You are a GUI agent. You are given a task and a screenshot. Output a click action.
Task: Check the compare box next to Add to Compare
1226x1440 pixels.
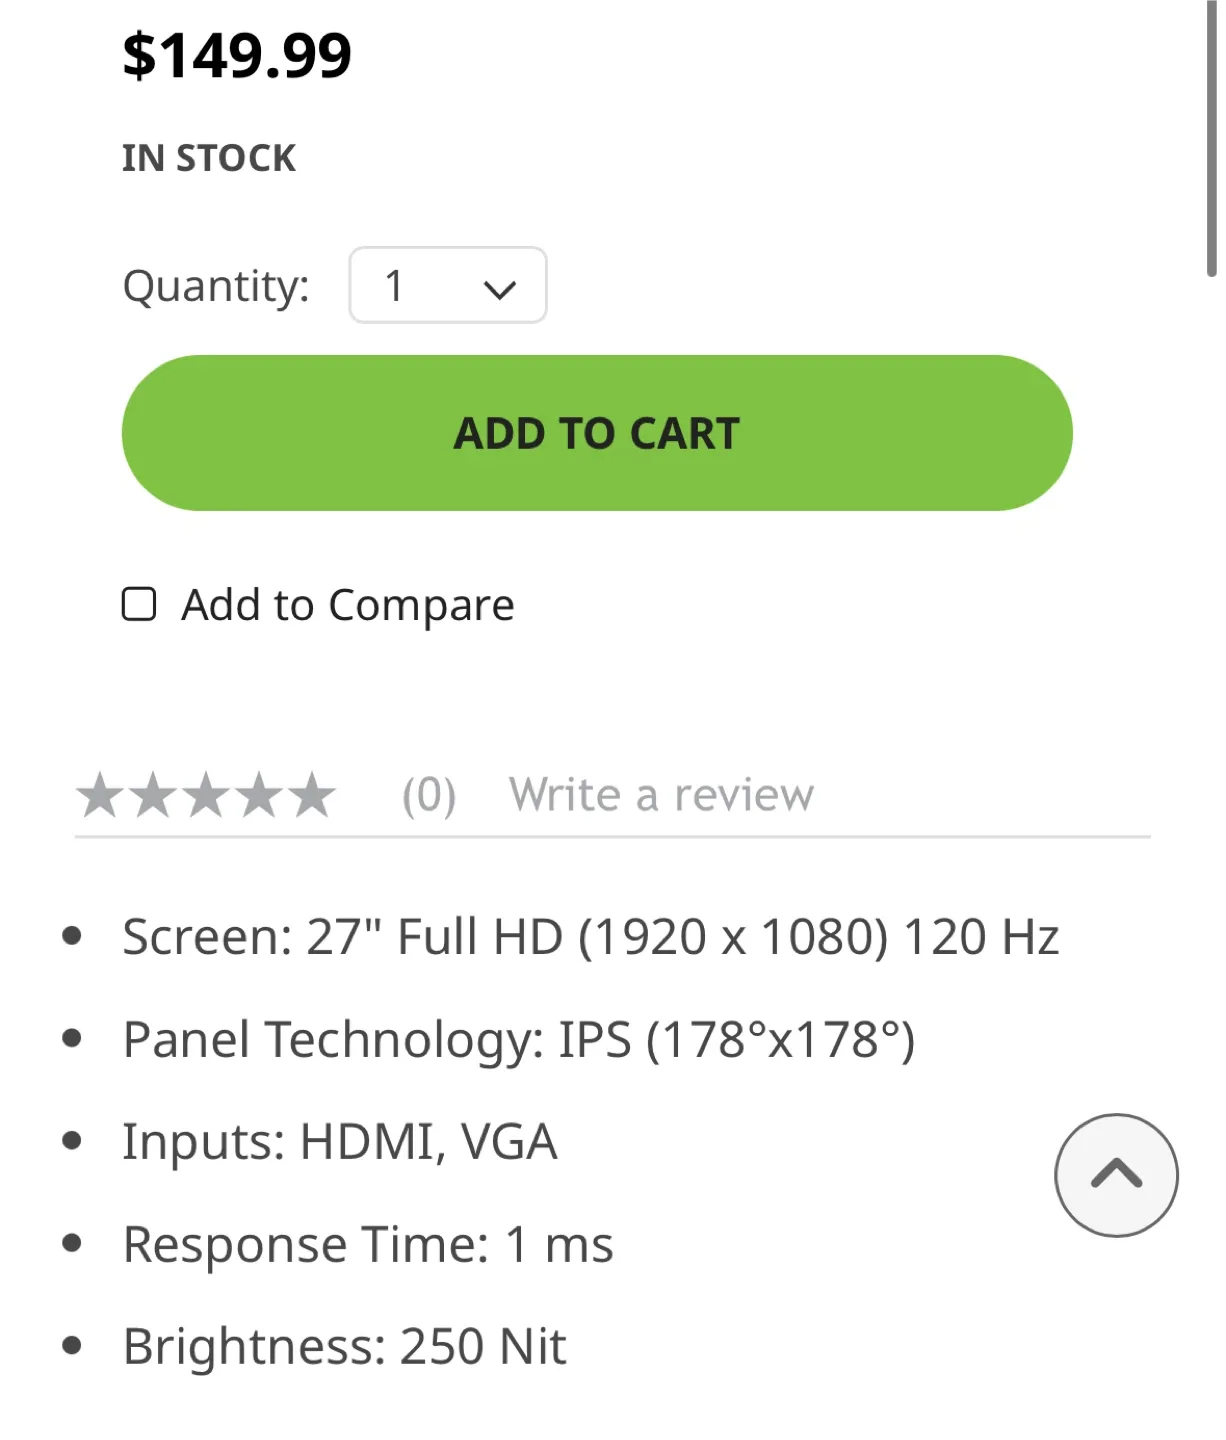coord(139,603)
